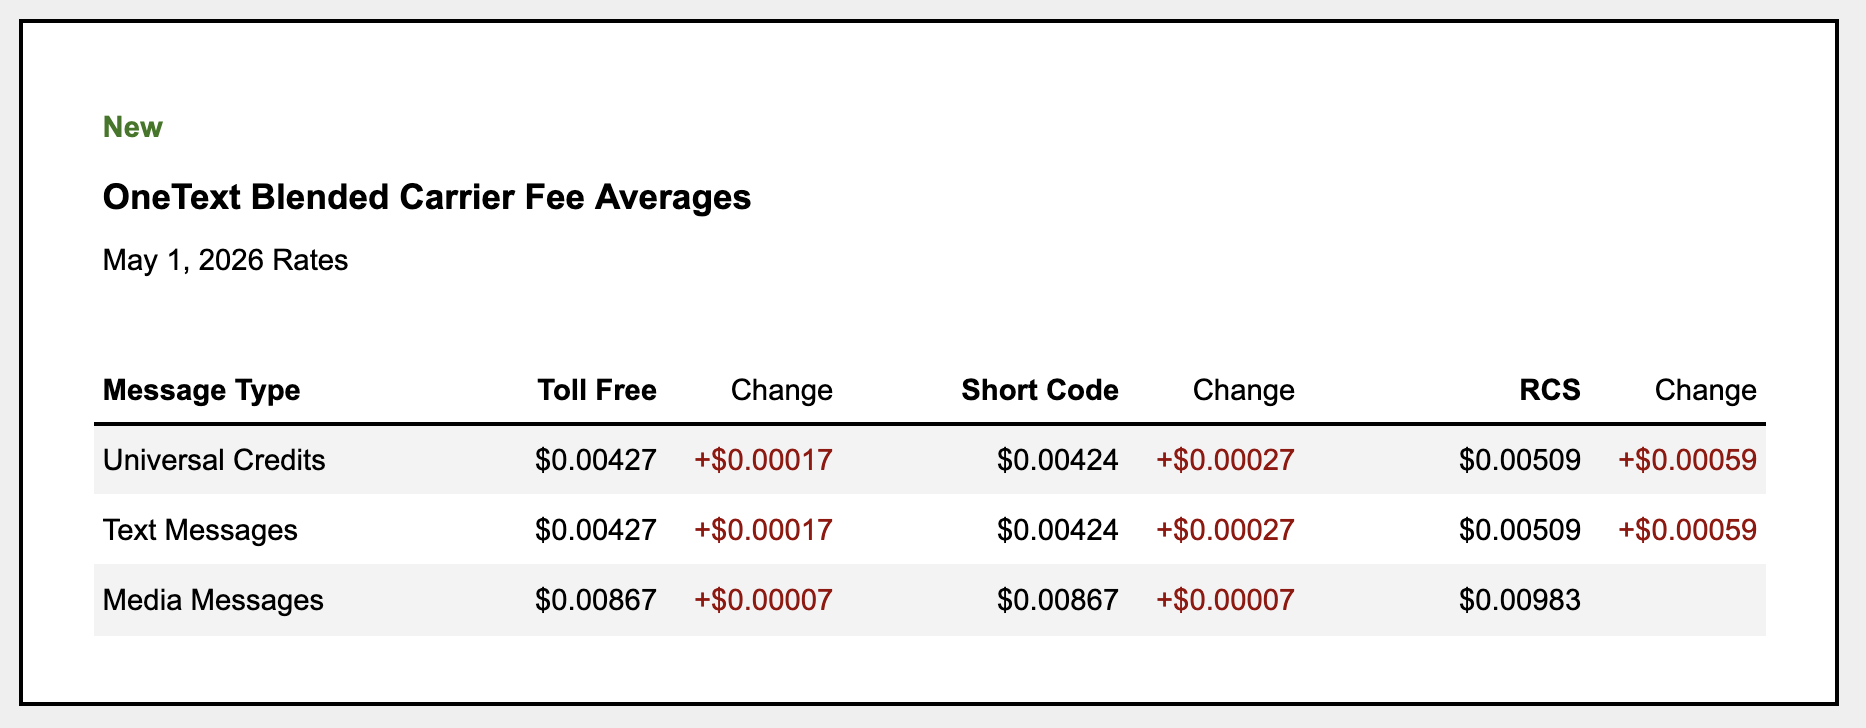The height and width of the screenshot is (728, 1866).
Task: Click the Short Code rate for Text Messages
Action: tap(1058, 530)
